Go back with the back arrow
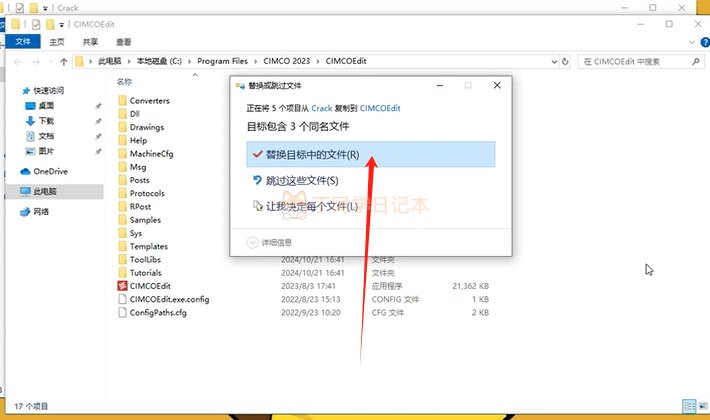710x420 pixels. click(x=18, y=62)
